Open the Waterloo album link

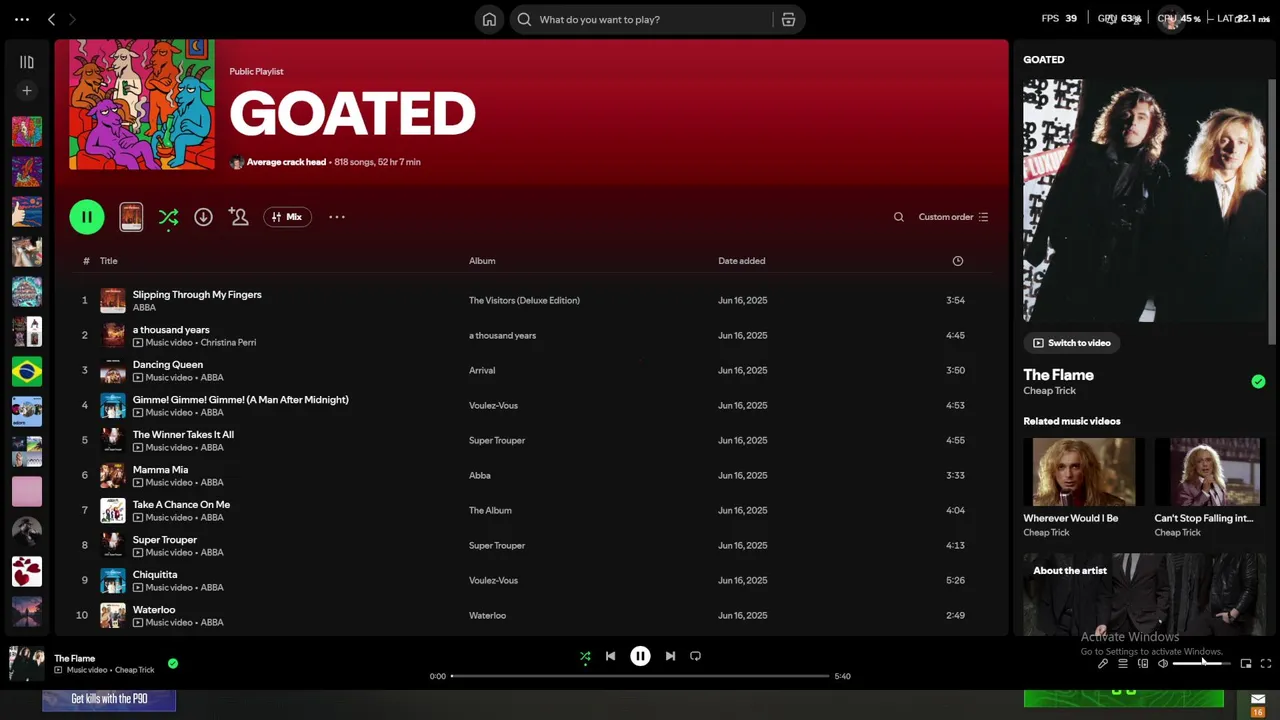point(487,615)
